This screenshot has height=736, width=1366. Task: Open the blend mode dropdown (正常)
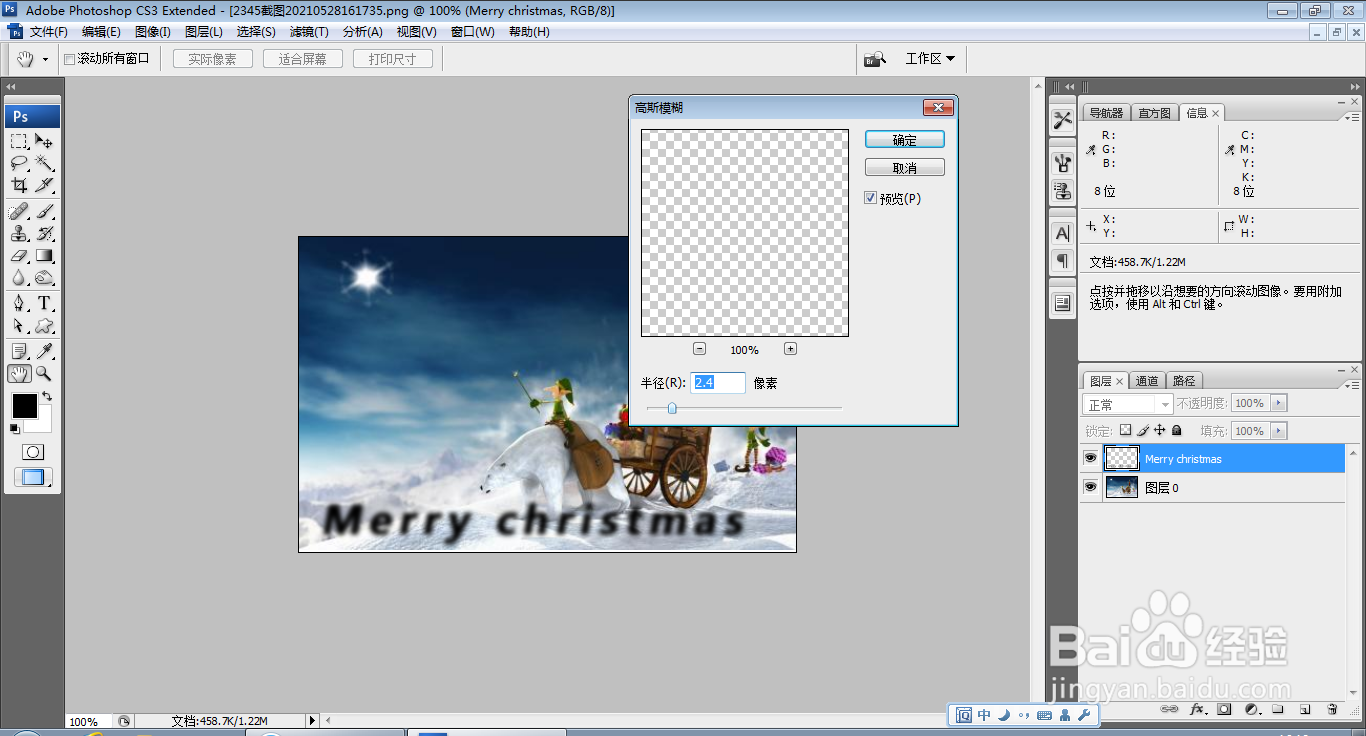(1128, 404)
